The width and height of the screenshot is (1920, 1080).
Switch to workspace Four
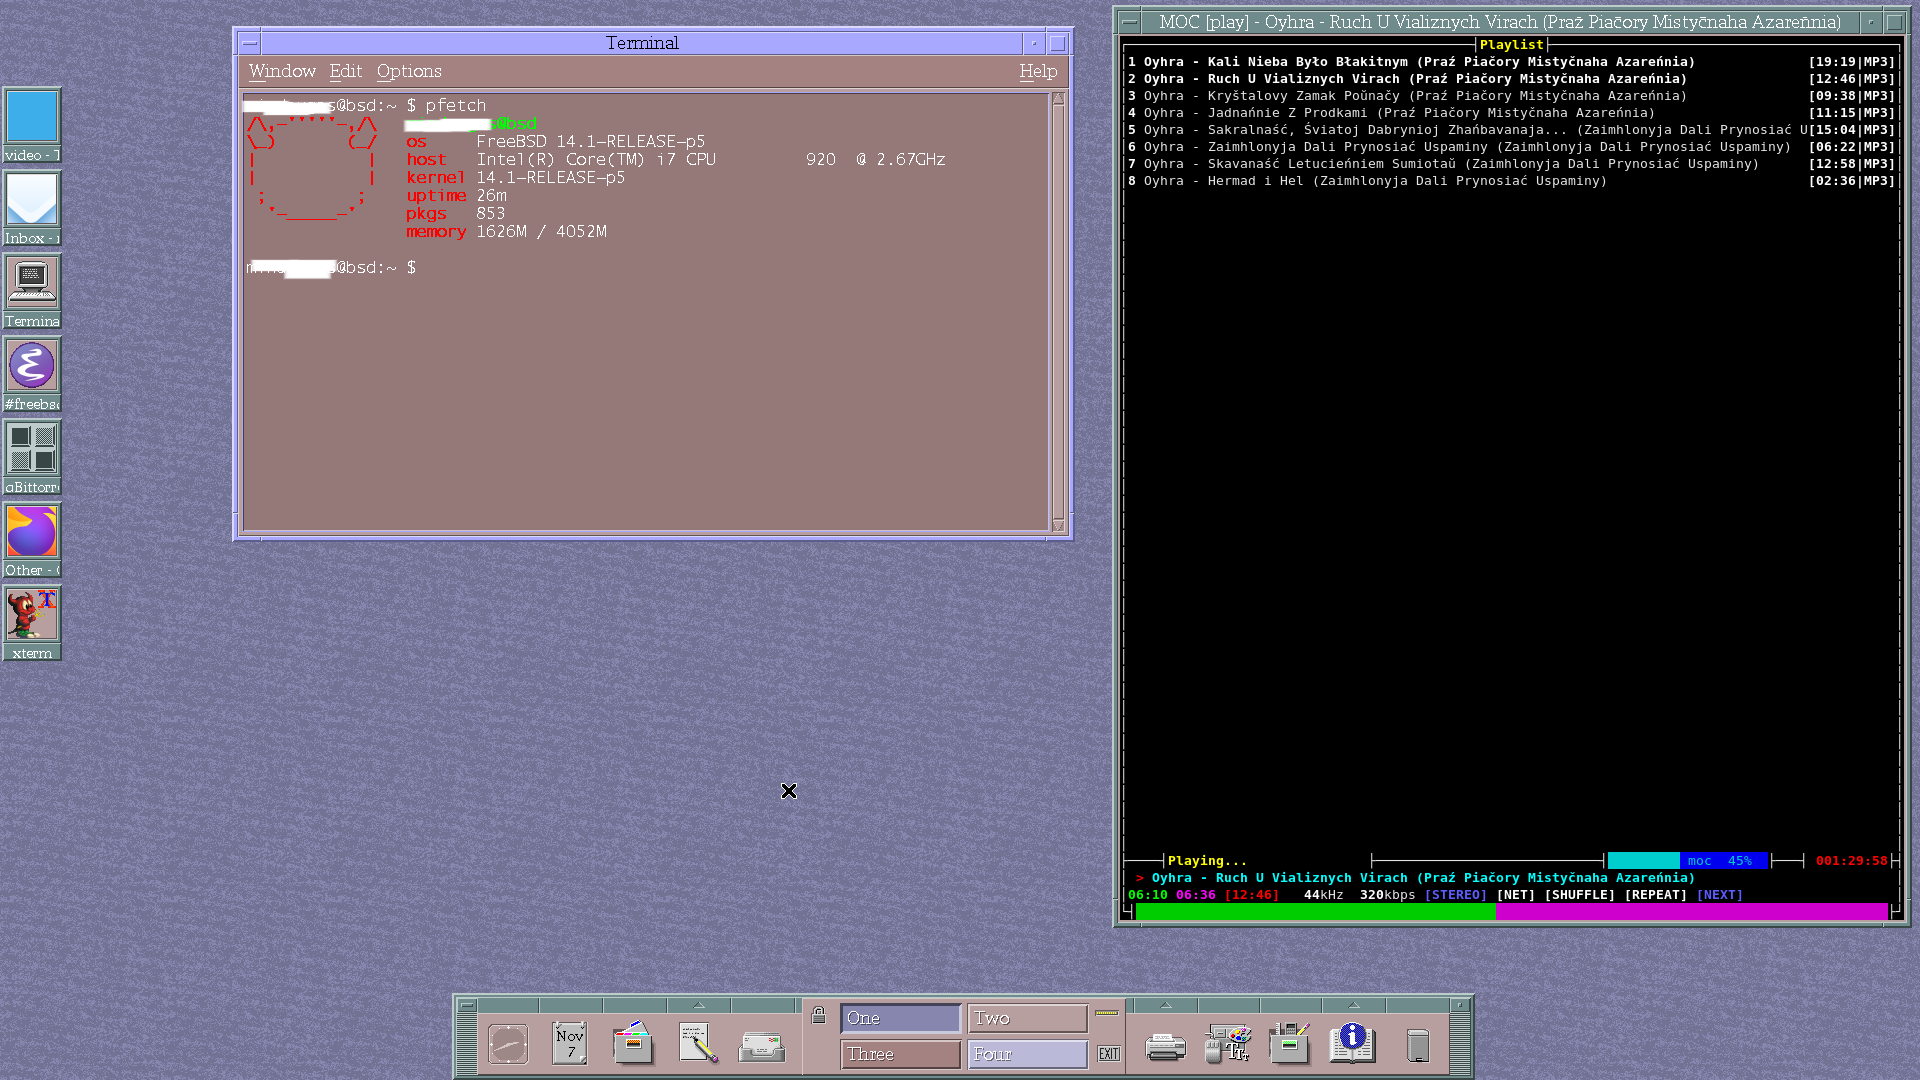pyautogui.click(x=1028, y=1054)
